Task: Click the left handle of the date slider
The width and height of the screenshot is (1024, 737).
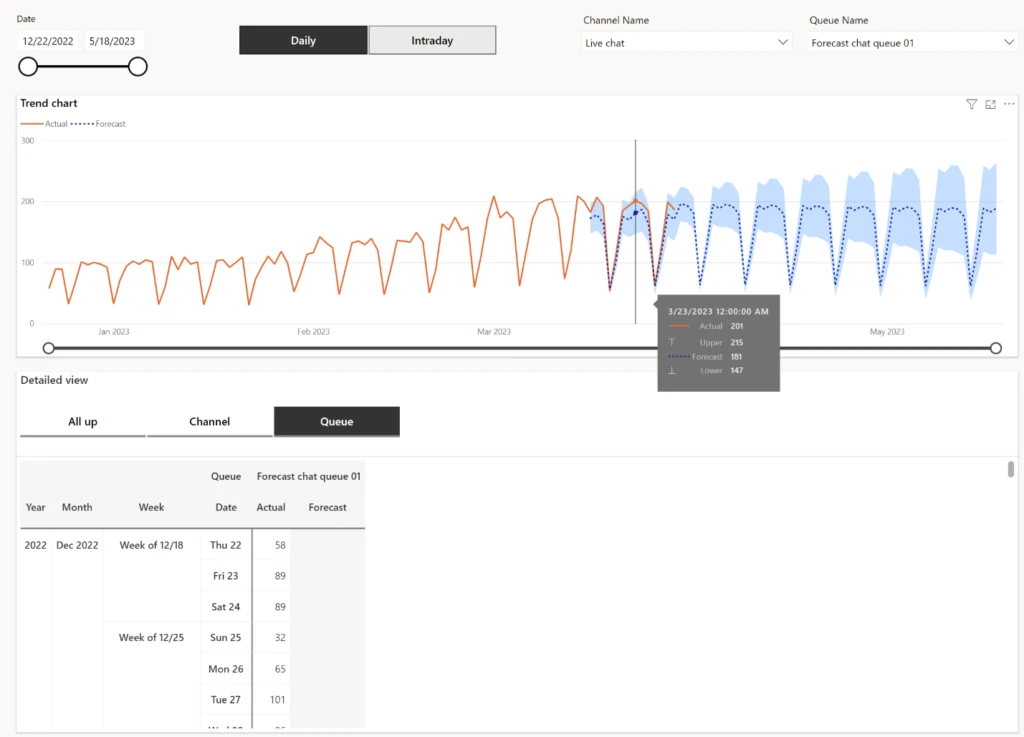Action: [x=27, y=66]
